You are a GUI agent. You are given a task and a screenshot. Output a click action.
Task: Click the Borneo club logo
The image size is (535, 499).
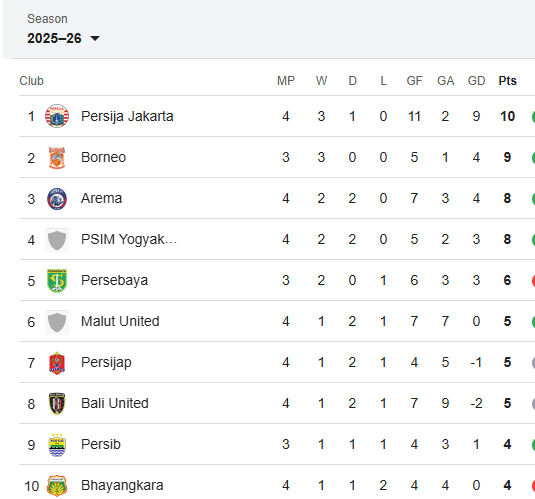coord(57,157)
